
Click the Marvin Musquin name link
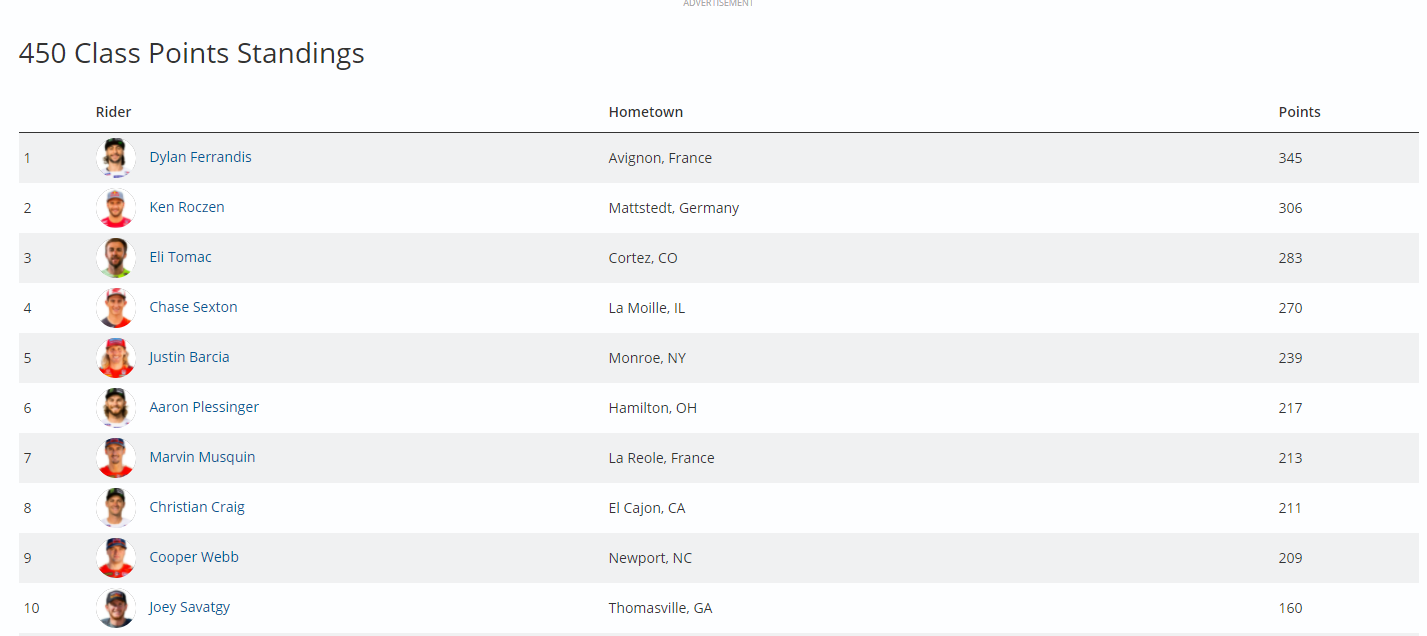202,457
